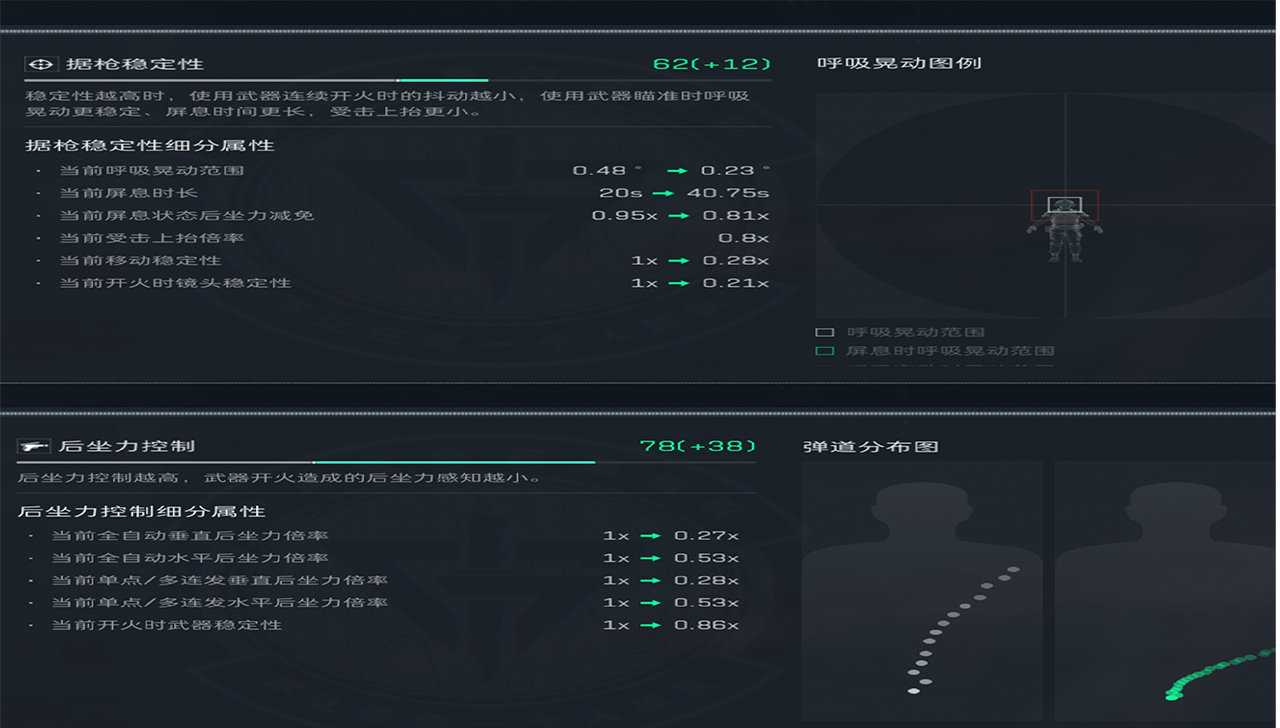The width and height of the screenshot is (1280, 728).
Task: Click the 当前呼吸晃动范围 row label
Action: [x=152, y=171]
